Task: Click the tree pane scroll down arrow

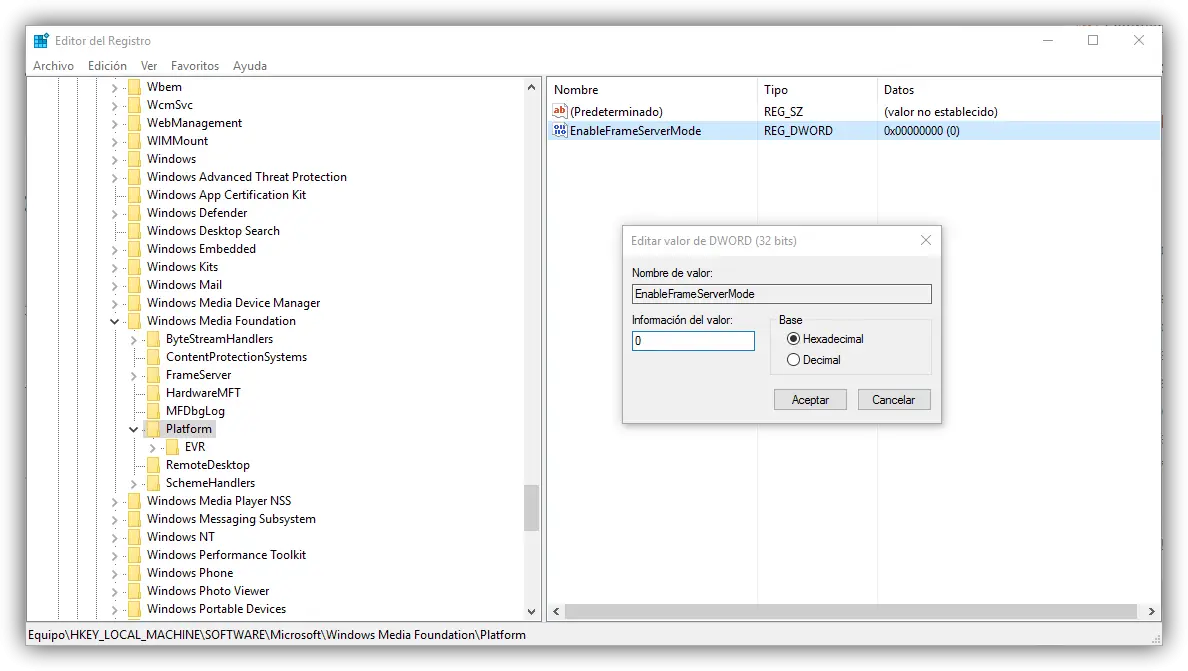Action: pyautogui.click(x=531, y=611)
